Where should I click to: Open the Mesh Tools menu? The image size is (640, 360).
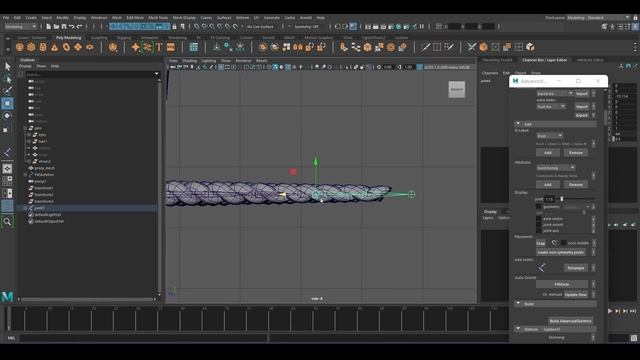[x=158, y=18]
